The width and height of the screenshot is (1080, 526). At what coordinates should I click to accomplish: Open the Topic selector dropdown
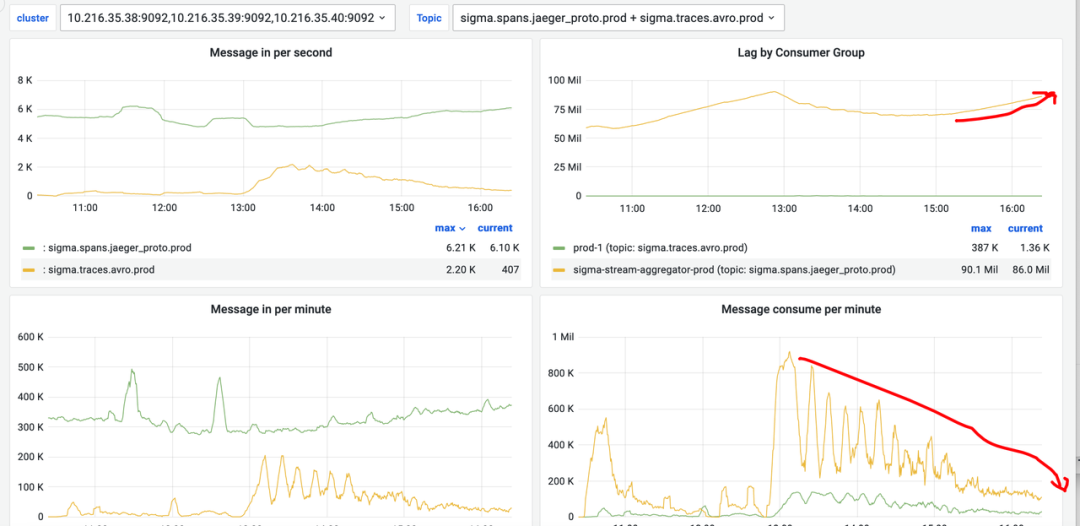[617, 18]
